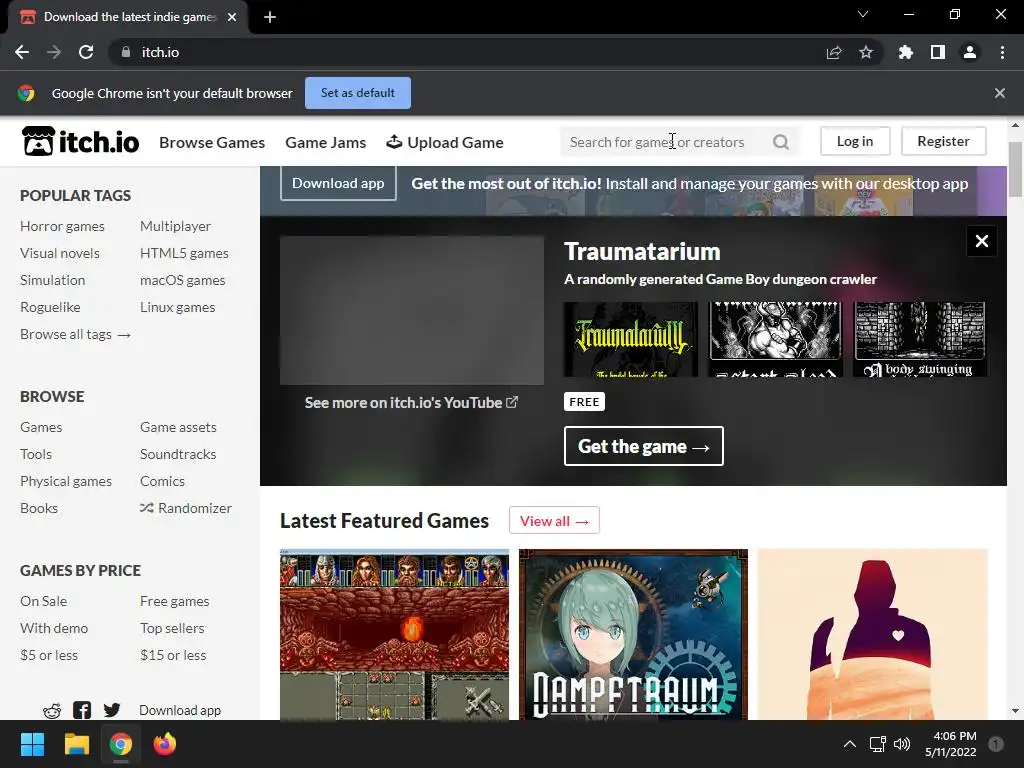Click Get the game button
This screenshot has width=1024, height=768.
coord(643,446)
